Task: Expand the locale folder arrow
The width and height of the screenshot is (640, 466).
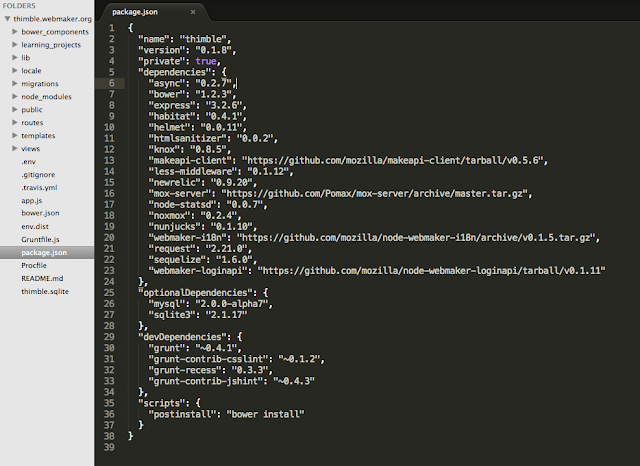Action: click(15, 71)
